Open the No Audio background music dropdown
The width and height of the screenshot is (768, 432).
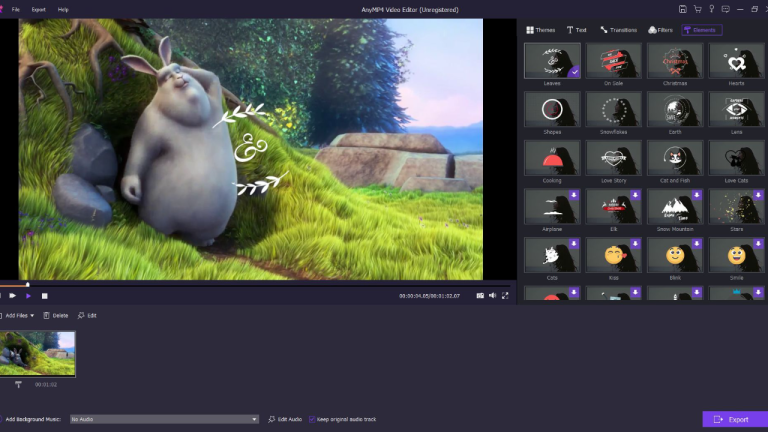[x=164, y=419]
